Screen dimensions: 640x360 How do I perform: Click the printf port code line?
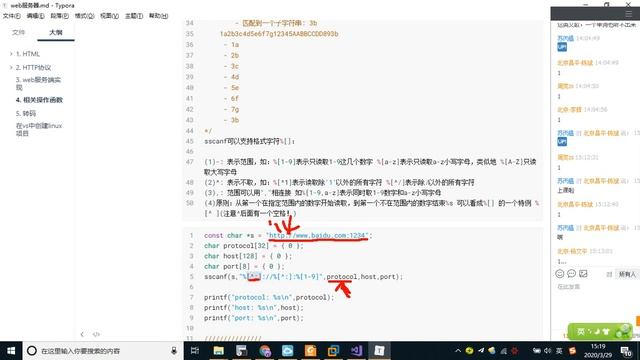[254, 318]
